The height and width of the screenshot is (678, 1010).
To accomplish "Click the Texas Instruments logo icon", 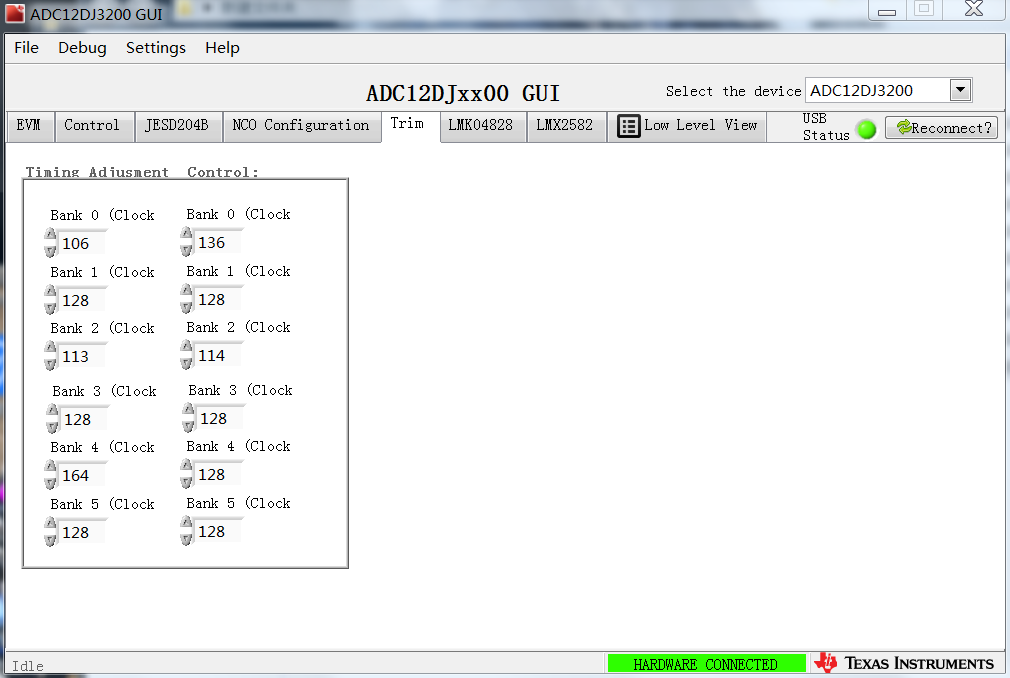I will (826, 663).
